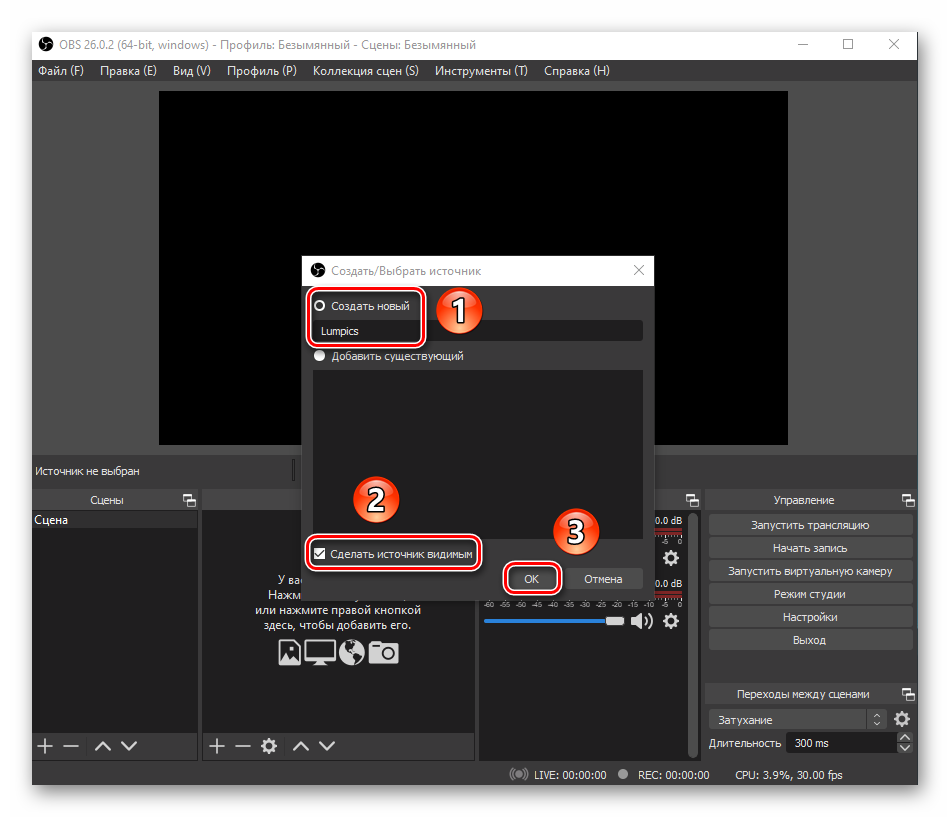Mute audio with the speaker icon
Viewport: 950px width, 817px height.
(641, 621)
